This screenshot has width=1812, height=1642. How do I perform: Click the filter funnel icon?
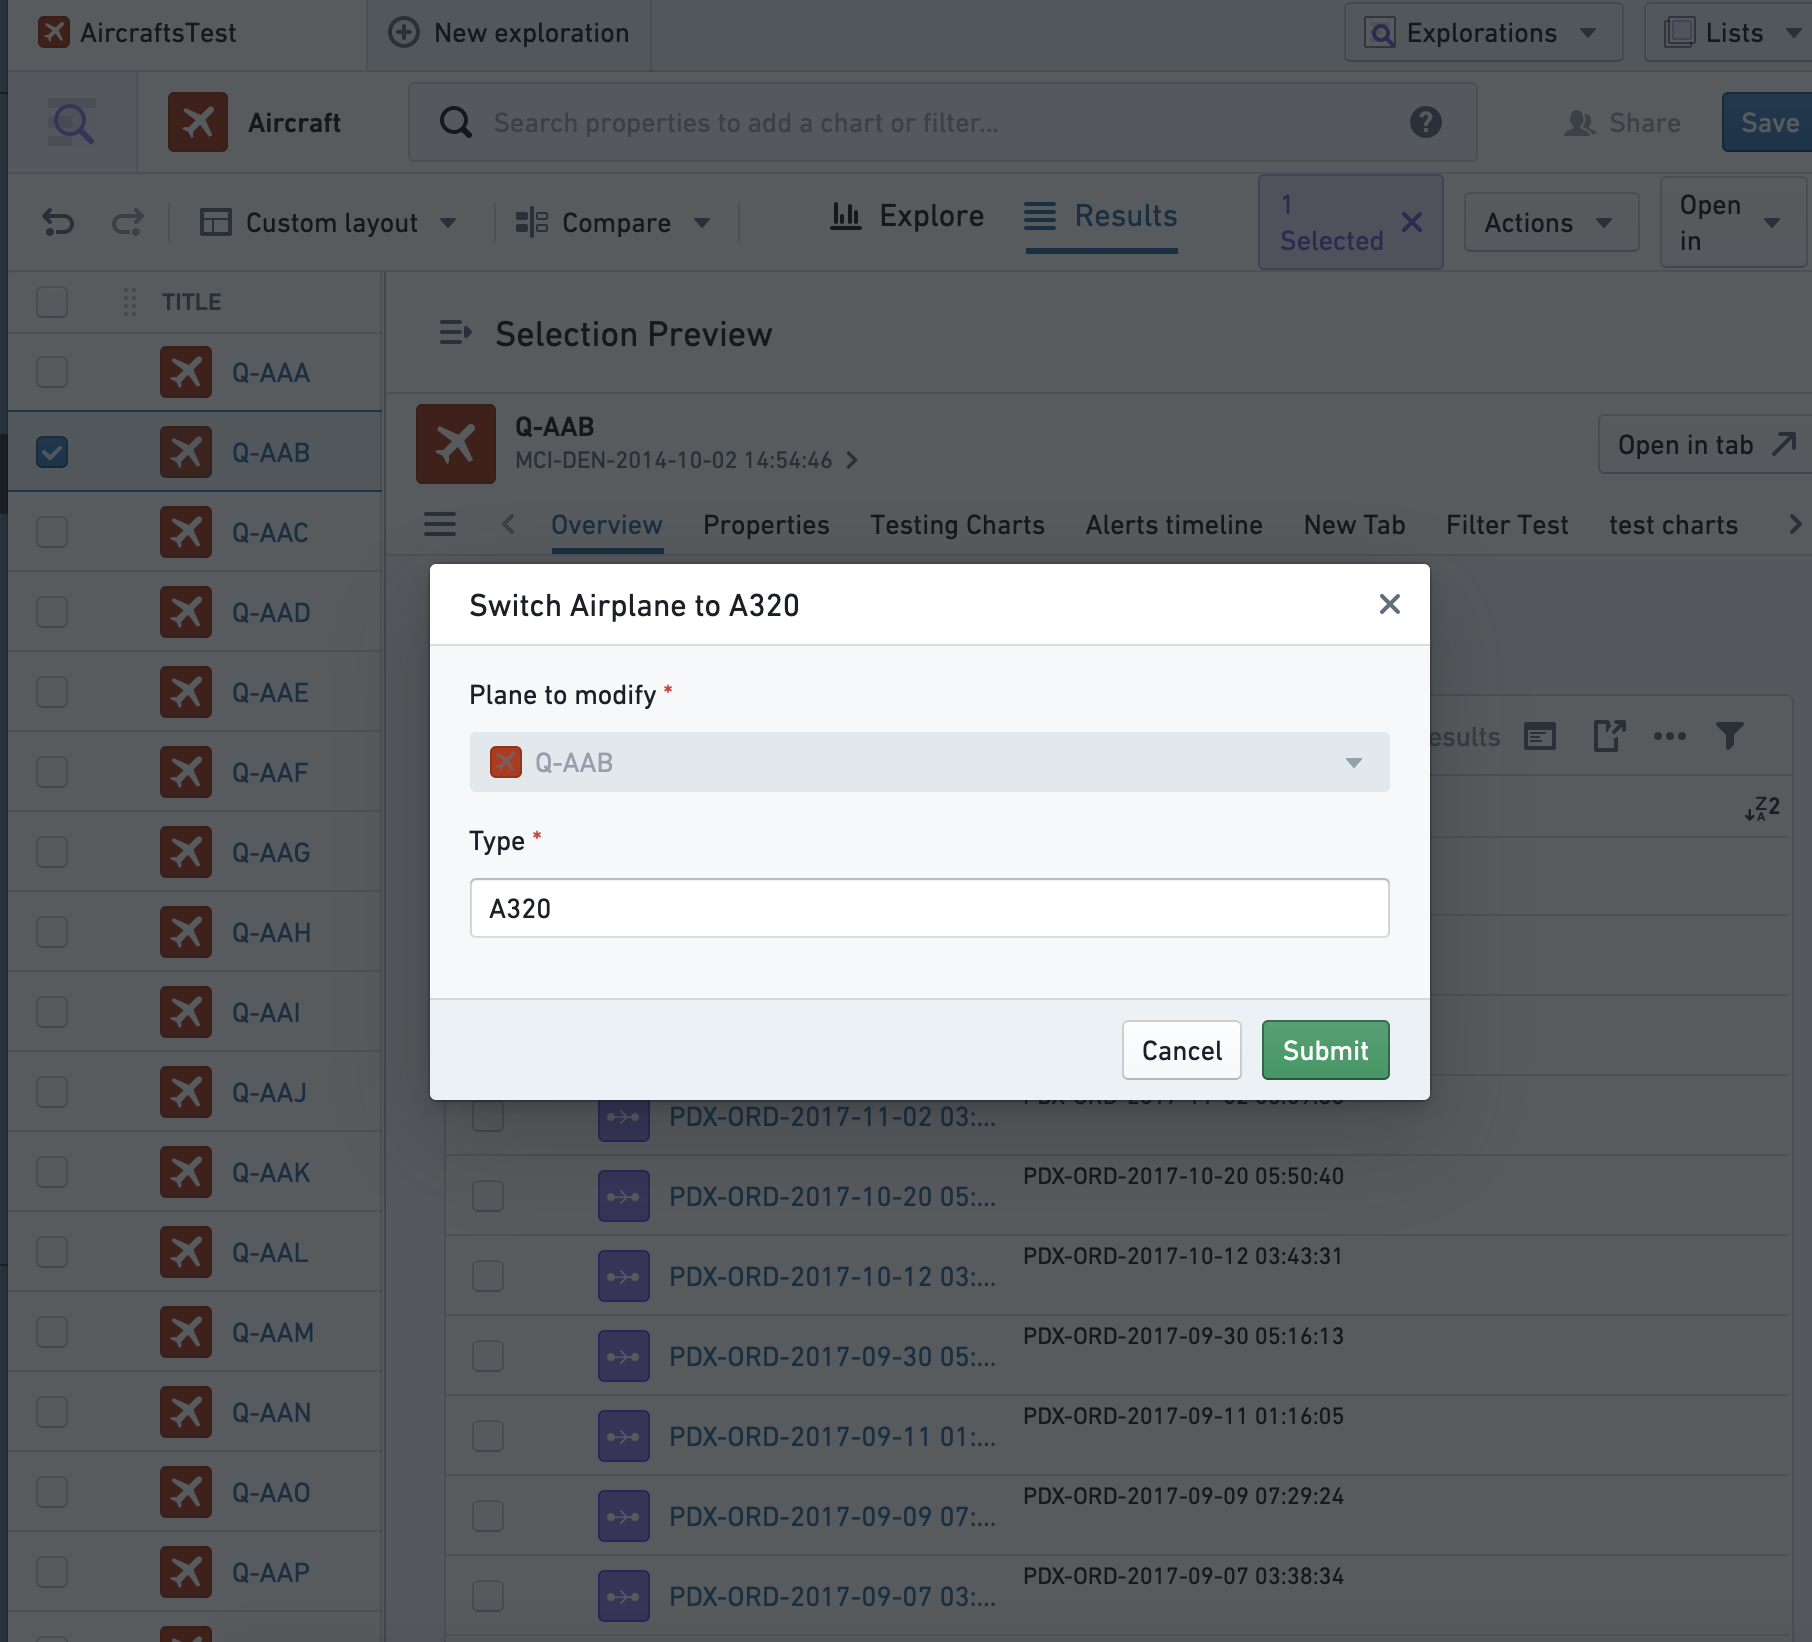point(1729,736)
